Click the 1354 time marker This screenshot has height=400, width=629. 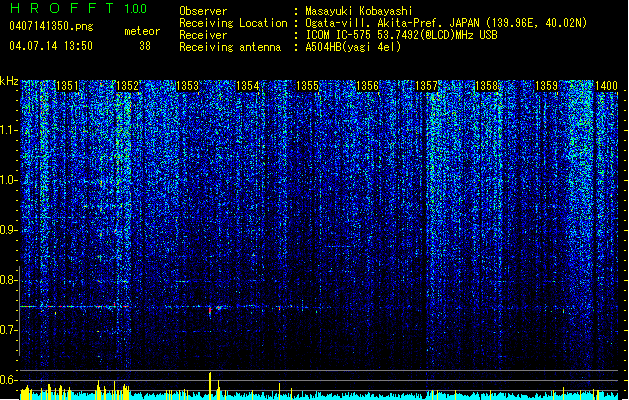(x=248, y=86)
